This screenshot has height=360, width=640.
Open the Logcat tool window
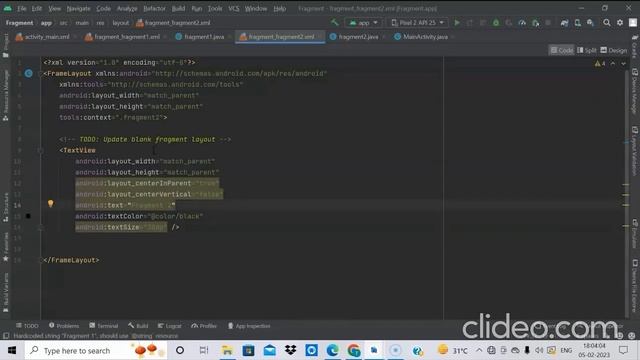point(169,326)
